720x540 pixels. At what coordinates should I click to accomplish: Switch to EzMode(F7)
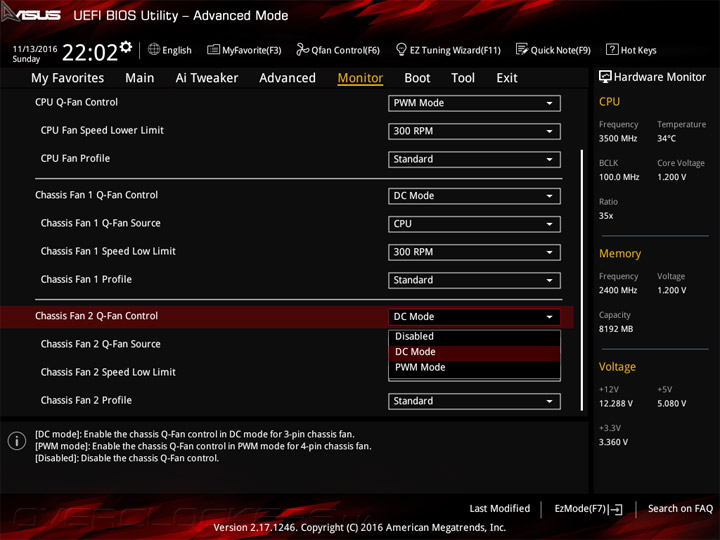tap(588, 509)
